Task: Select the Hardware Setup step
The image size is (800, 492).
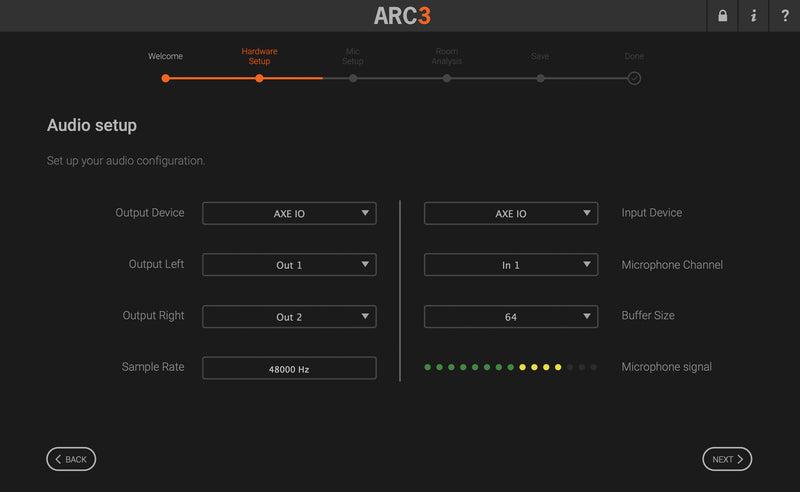Action: point(259,77)
